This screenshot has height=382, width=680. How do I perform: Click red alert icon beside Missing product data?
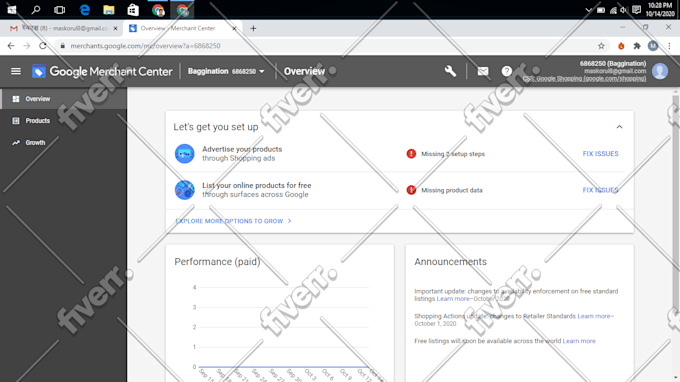(x=411, y=190)
